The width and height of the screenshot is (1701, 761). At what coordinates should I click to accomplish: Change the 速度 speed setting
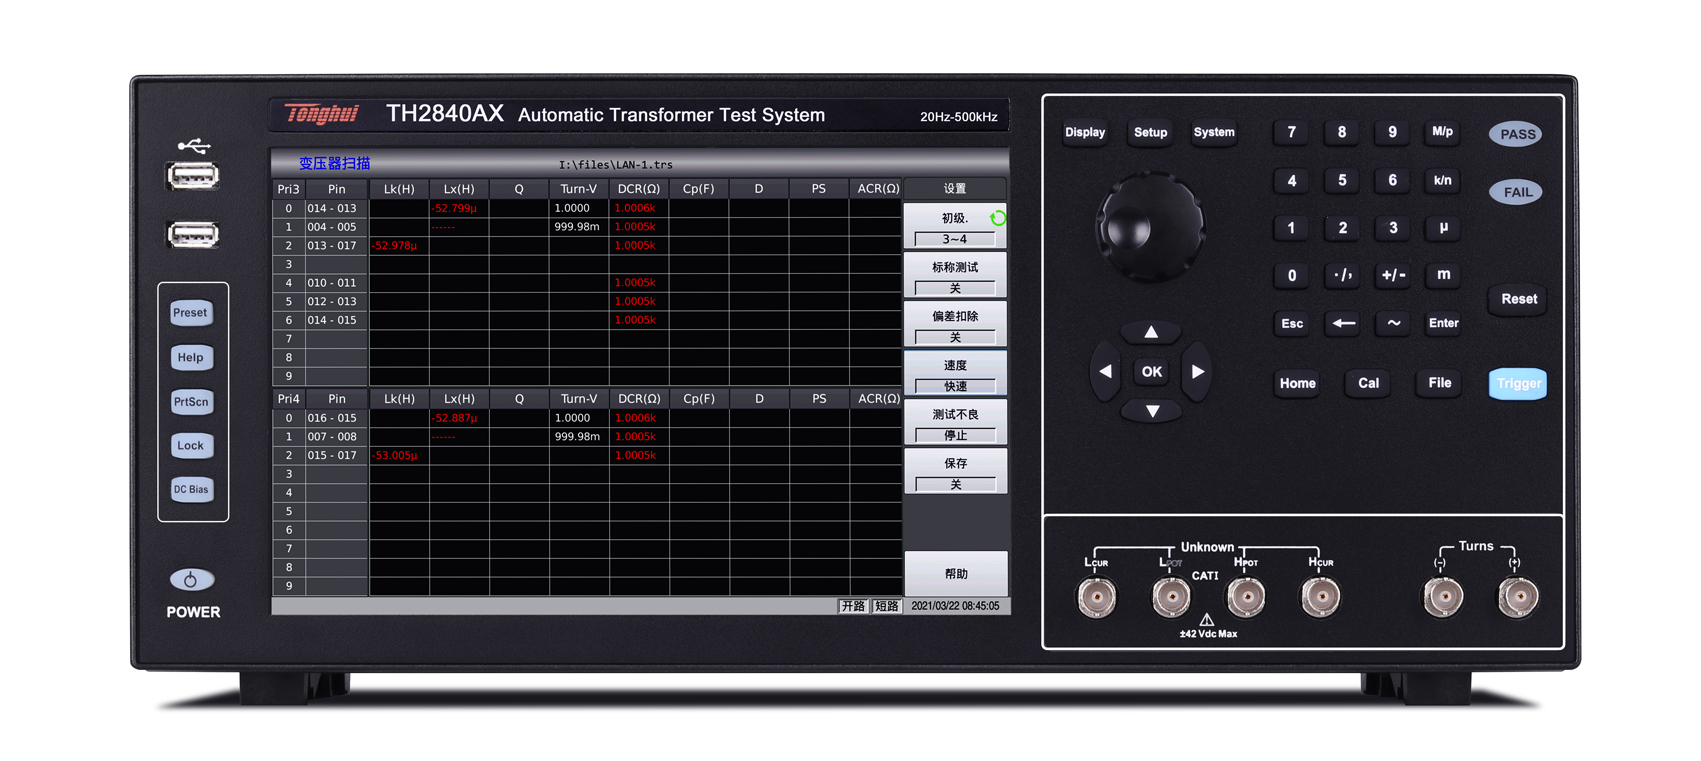click(955, 374)
